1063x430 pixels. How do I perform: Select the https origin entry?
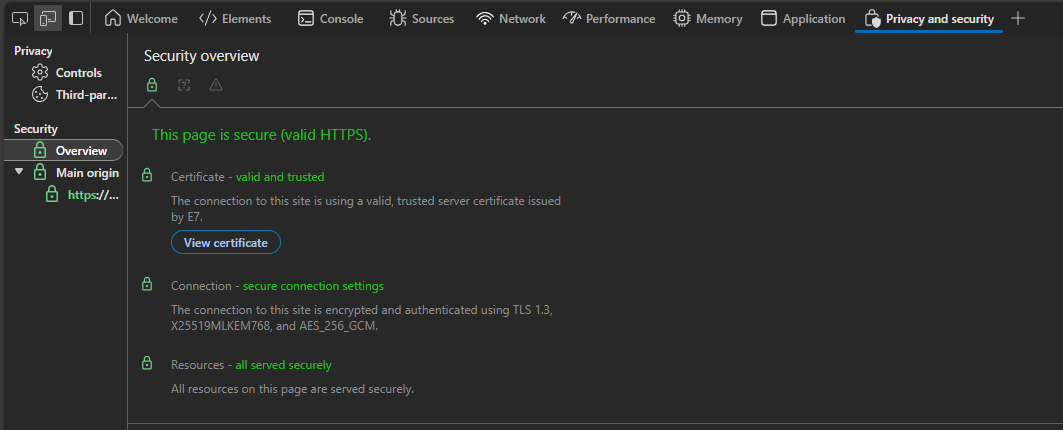pyautogui.click(x=92, y=195)
